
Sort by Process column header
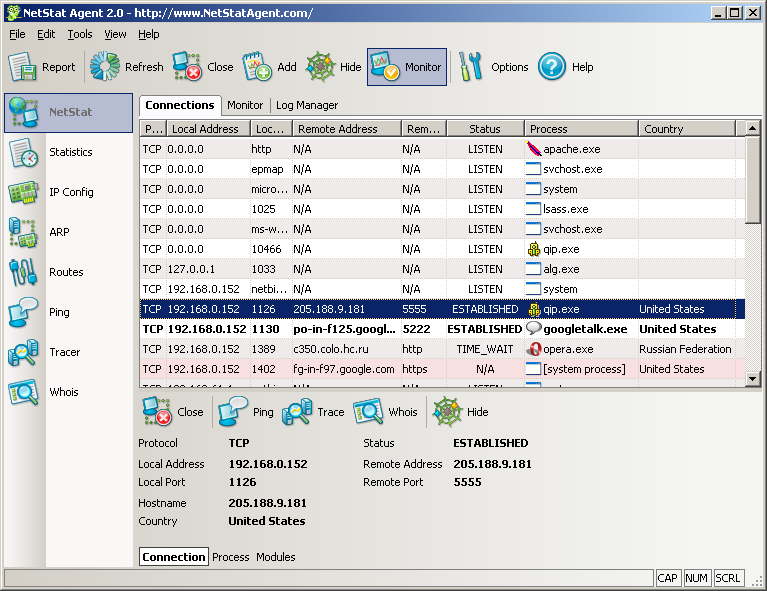click(x=581, y=129)
